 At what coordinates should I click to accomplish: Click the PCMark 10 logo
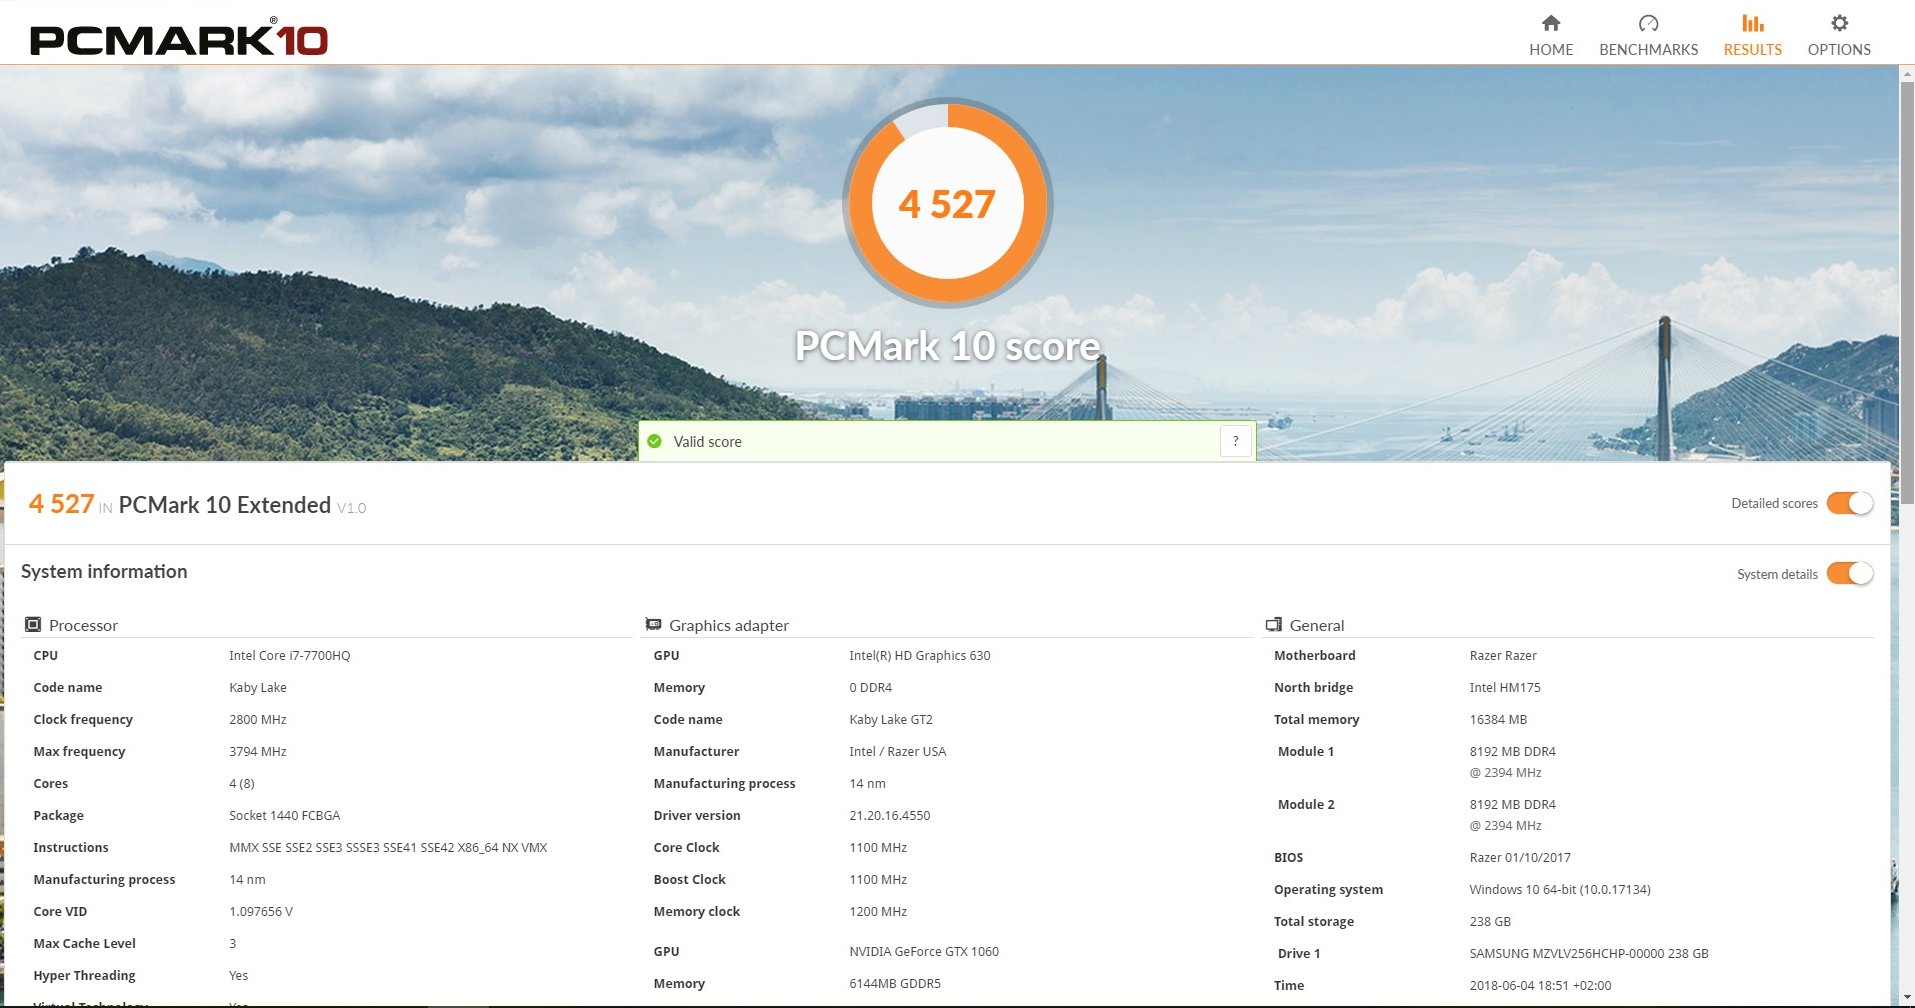click(x=179, y=39)
